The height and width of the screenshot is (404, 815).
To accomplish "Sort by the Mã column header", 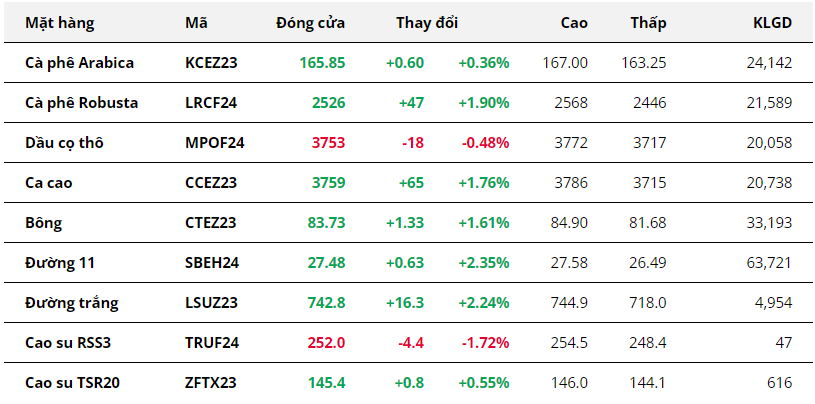I will tap(196, 23).
